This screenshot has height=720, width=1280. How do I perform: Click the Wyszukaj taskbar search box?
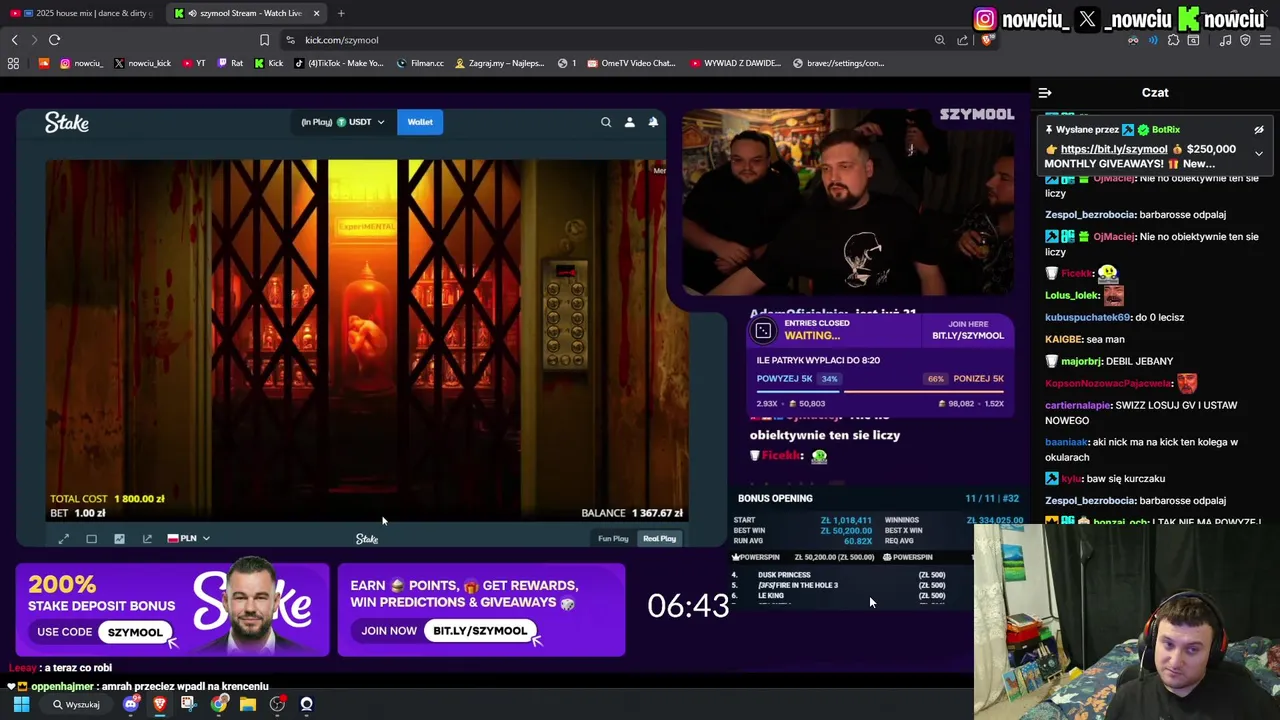point(76,704)
